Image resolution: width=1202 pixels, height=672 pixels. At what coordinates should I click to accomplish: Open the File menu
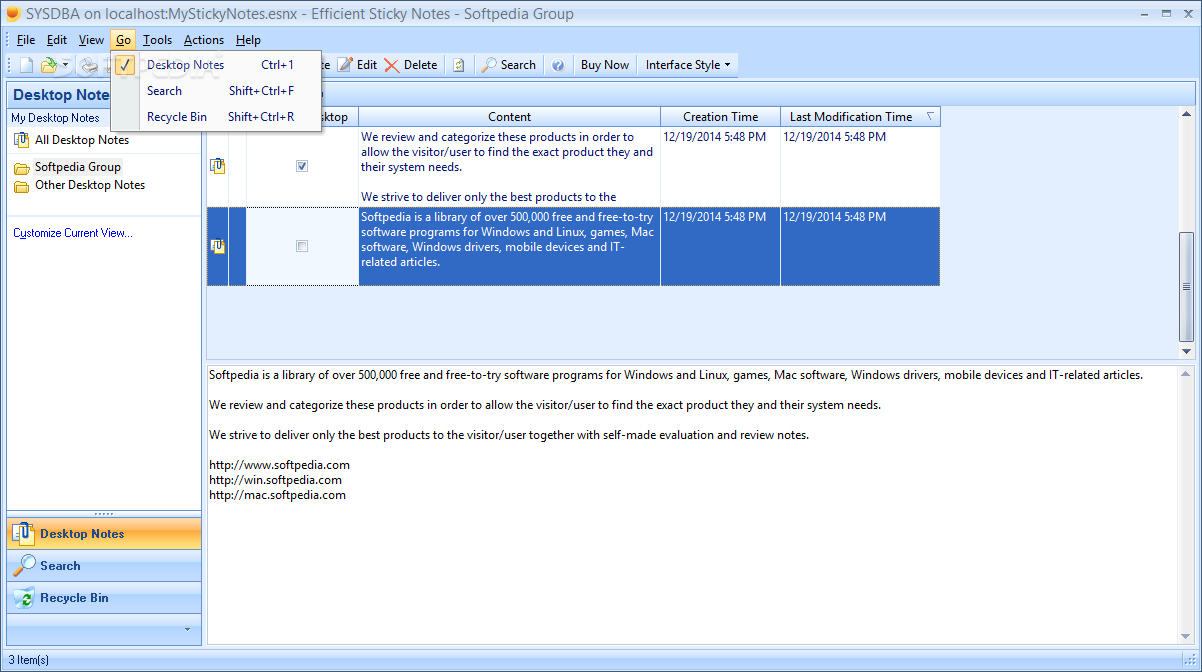pyautogui.click(x=26, y=40)
